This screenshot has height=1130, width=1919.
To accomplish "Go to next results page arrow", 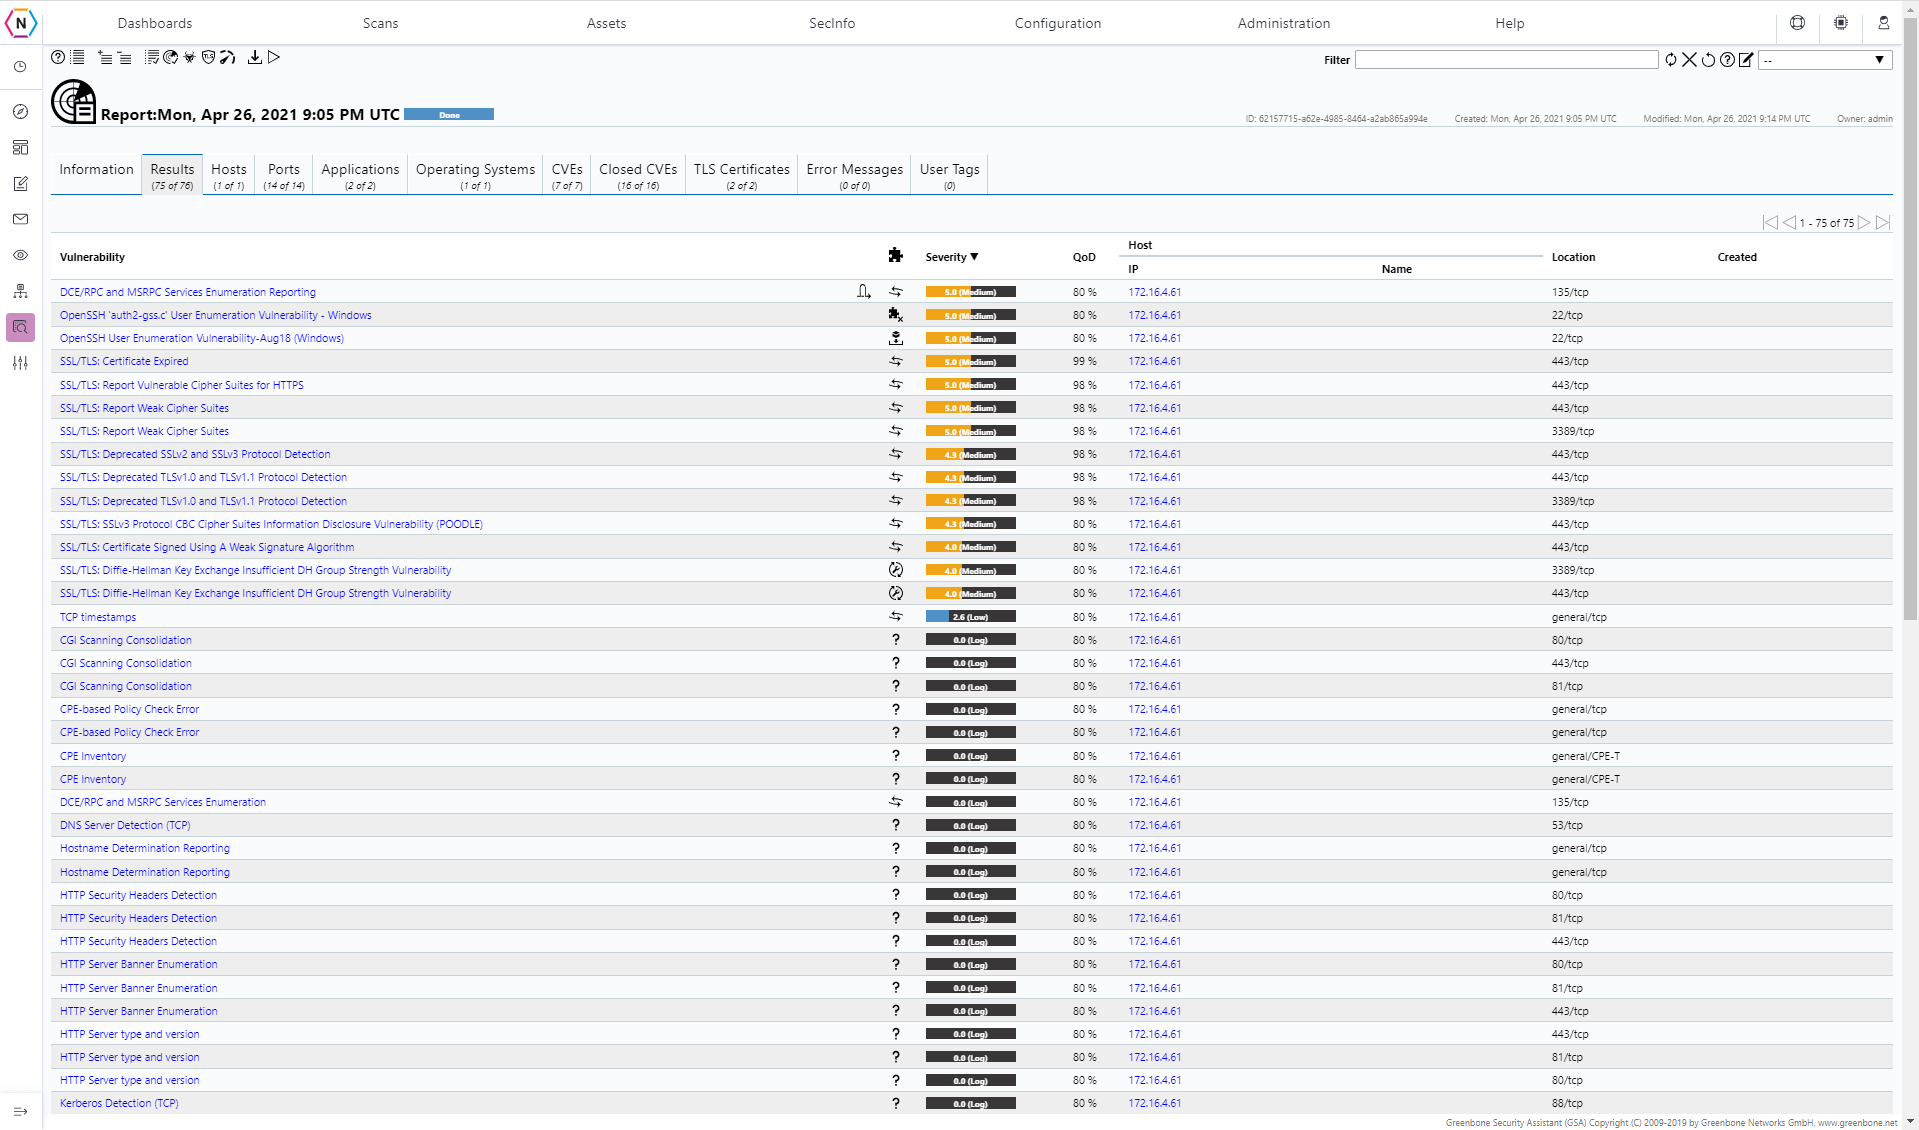I will pyautogui.click(x=1864, y=223).
